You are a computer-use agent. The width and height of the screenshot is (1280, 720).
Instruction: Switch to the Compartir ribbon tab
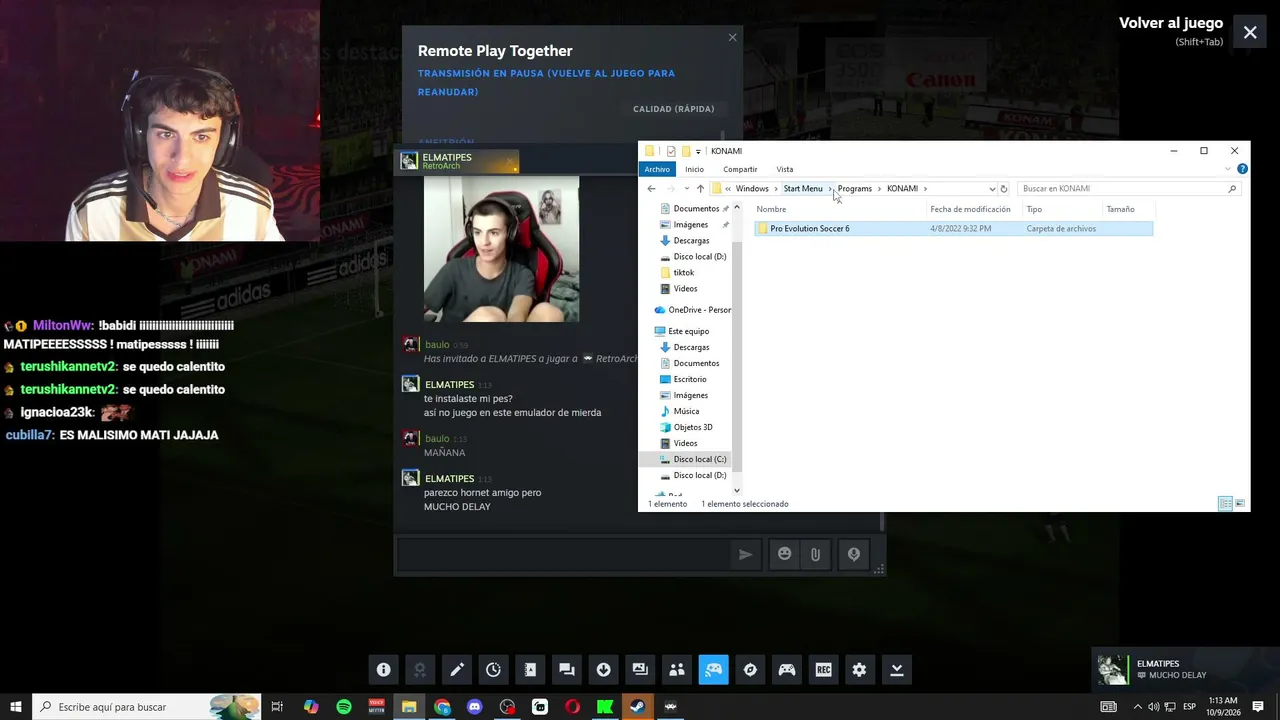(740, 169)
